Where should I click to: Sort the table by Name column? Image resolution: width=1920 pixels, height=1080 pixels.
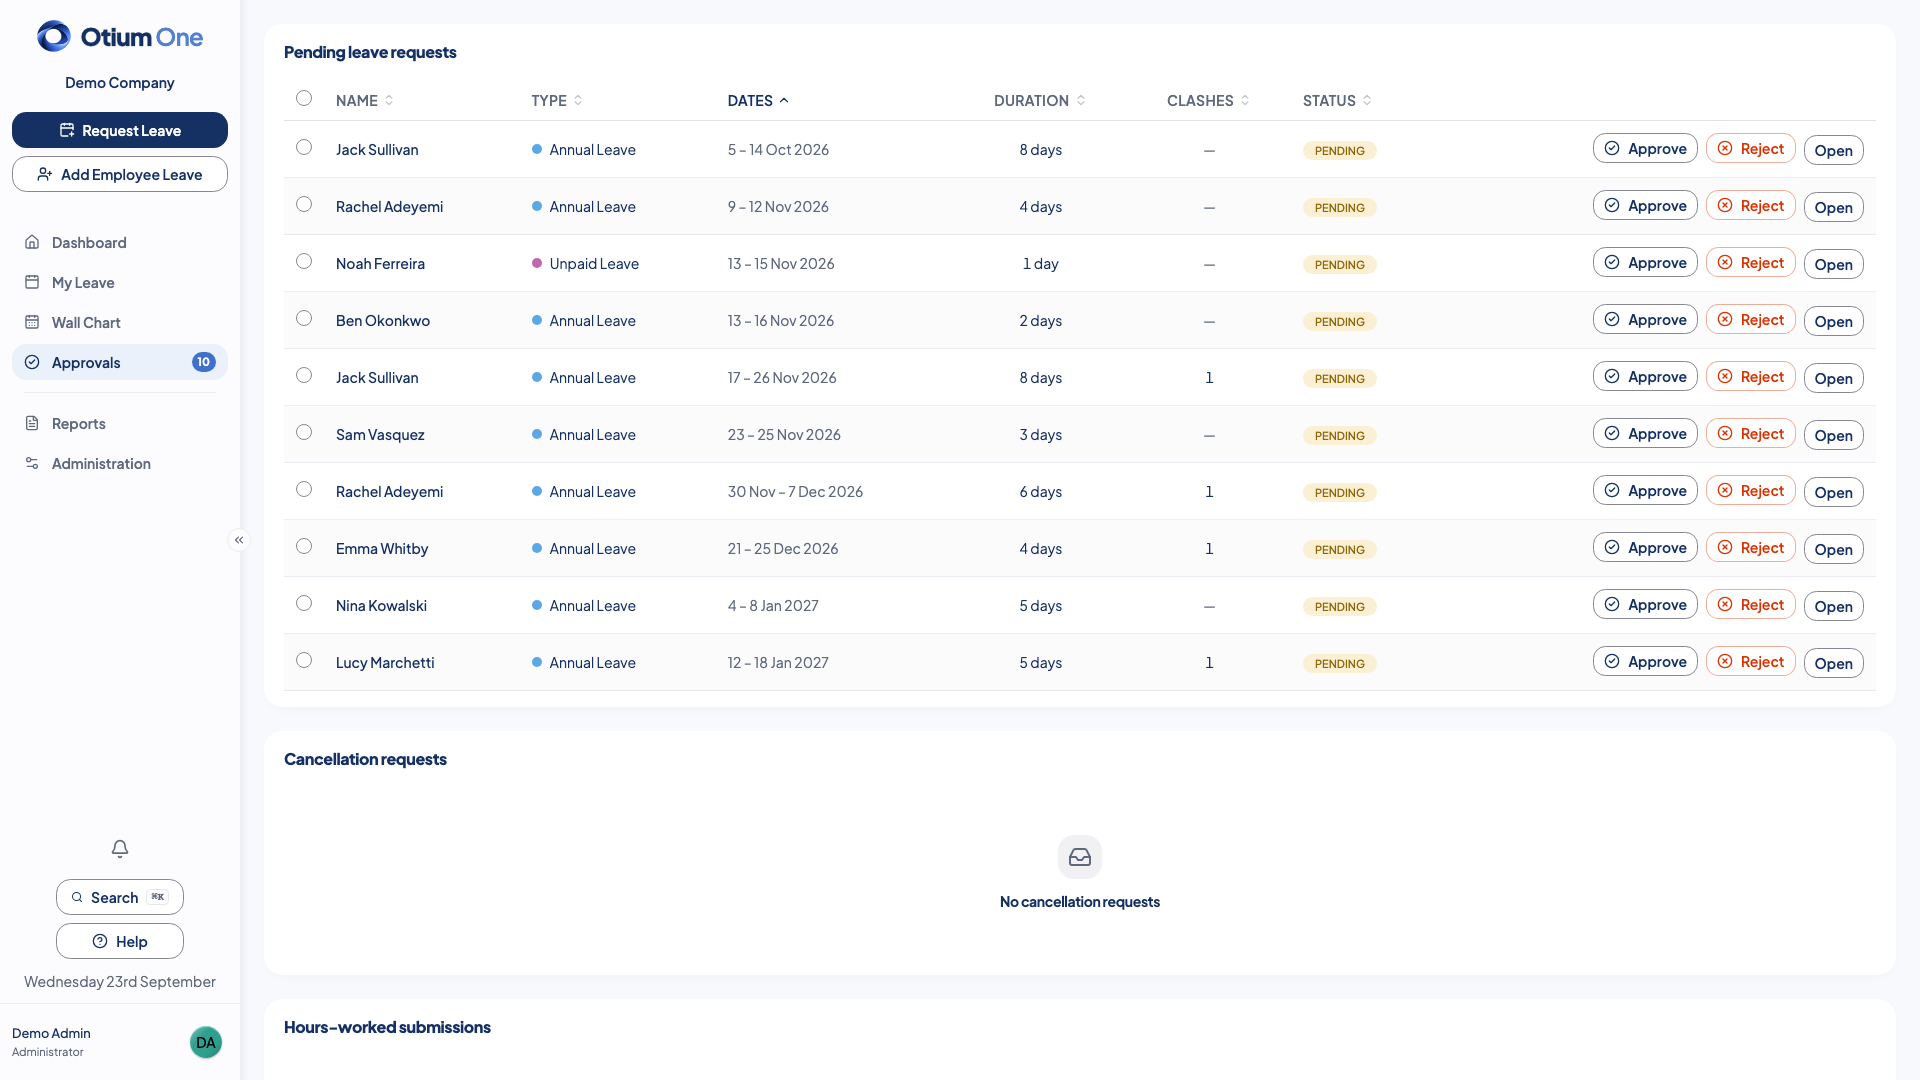point(365,100)
